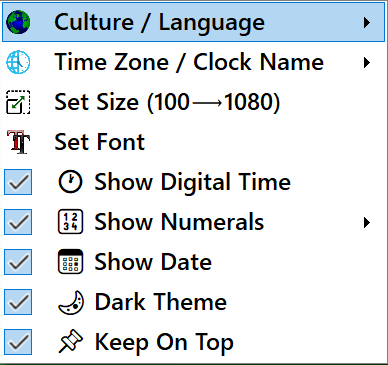Uncheck the Show Numerals checkbox

(x=18, y=222)
